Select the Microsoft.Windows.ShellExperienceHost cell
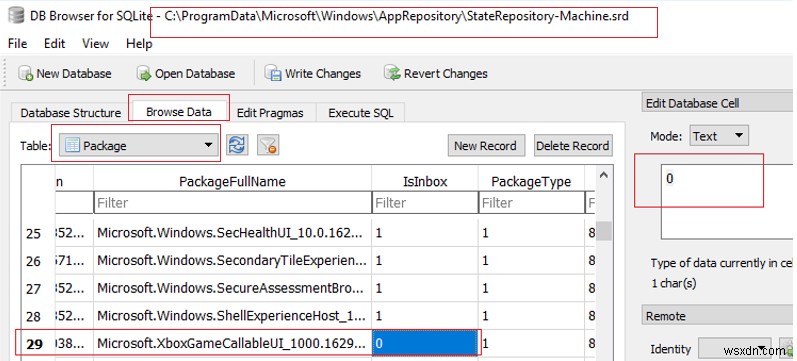 click(x=232, y=316)
